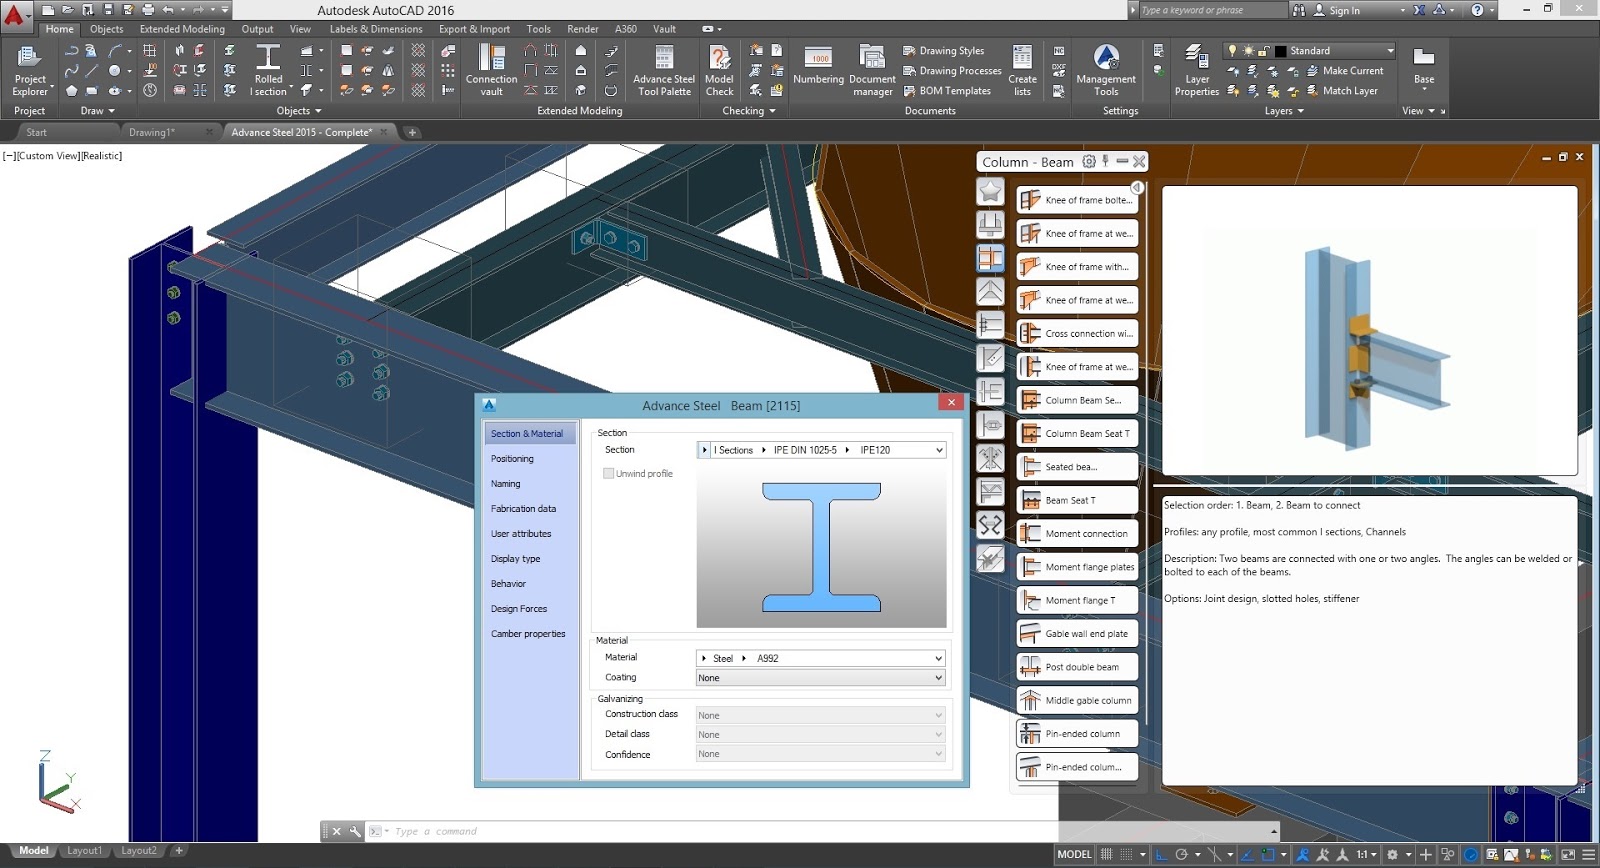Toggle hardware acceleration in the status bar

point(1471,855)
